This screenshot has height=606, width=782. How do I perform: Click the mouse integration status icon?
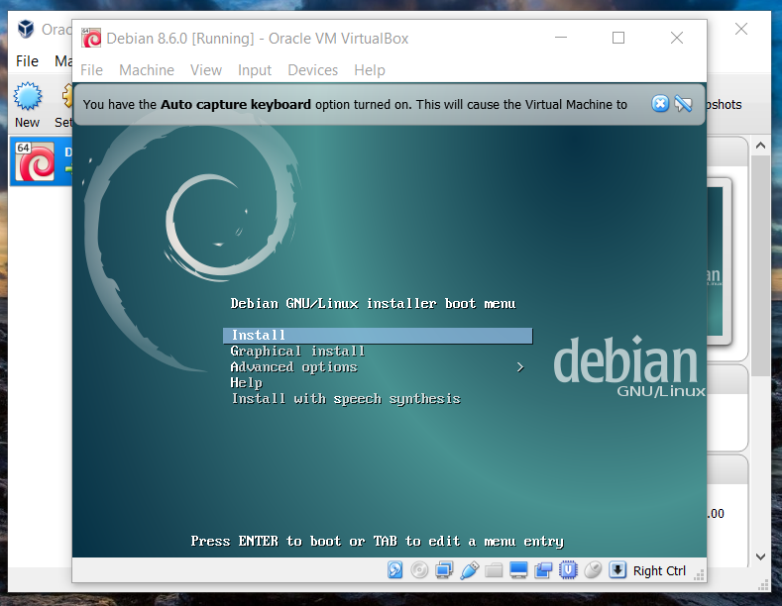tap(592, 570)
